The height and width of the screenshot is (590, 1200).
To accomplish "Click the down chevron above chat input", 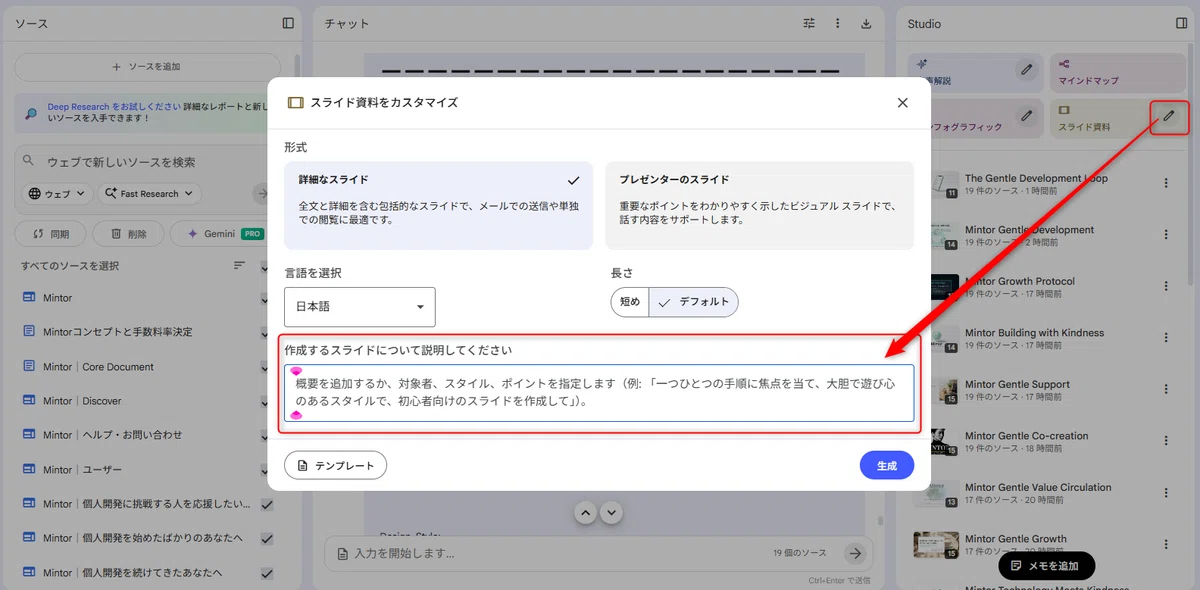I will pos(612,512).
